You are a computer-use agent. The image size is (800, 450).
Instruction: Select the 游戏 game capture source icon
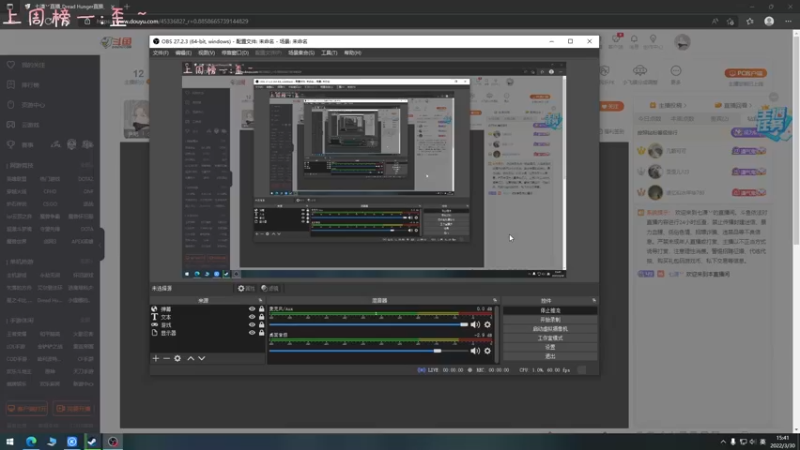coord(155,324)
